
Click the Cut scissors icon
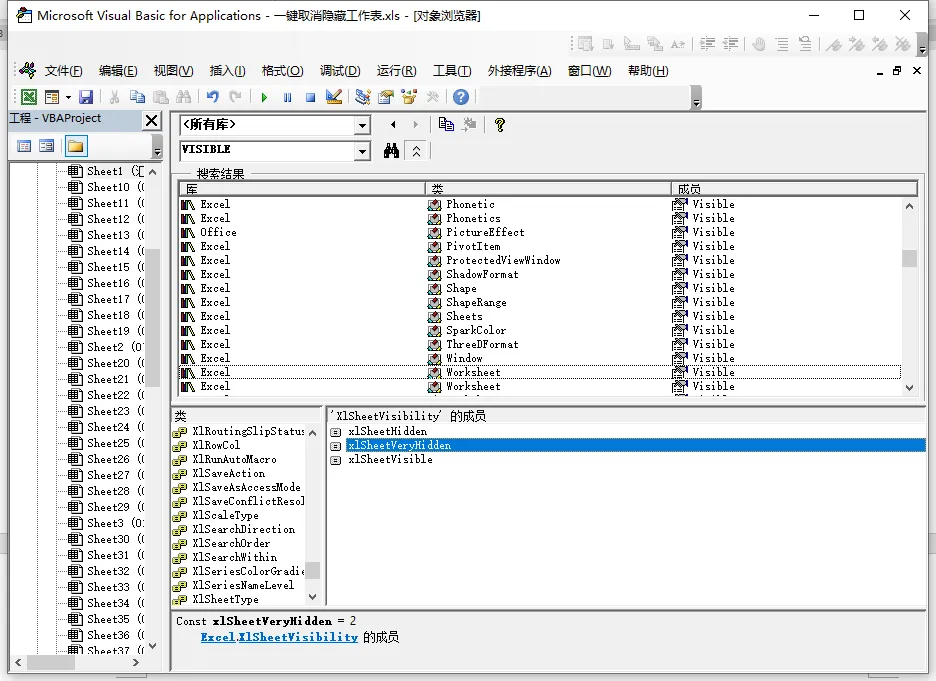tap(115, 97)
